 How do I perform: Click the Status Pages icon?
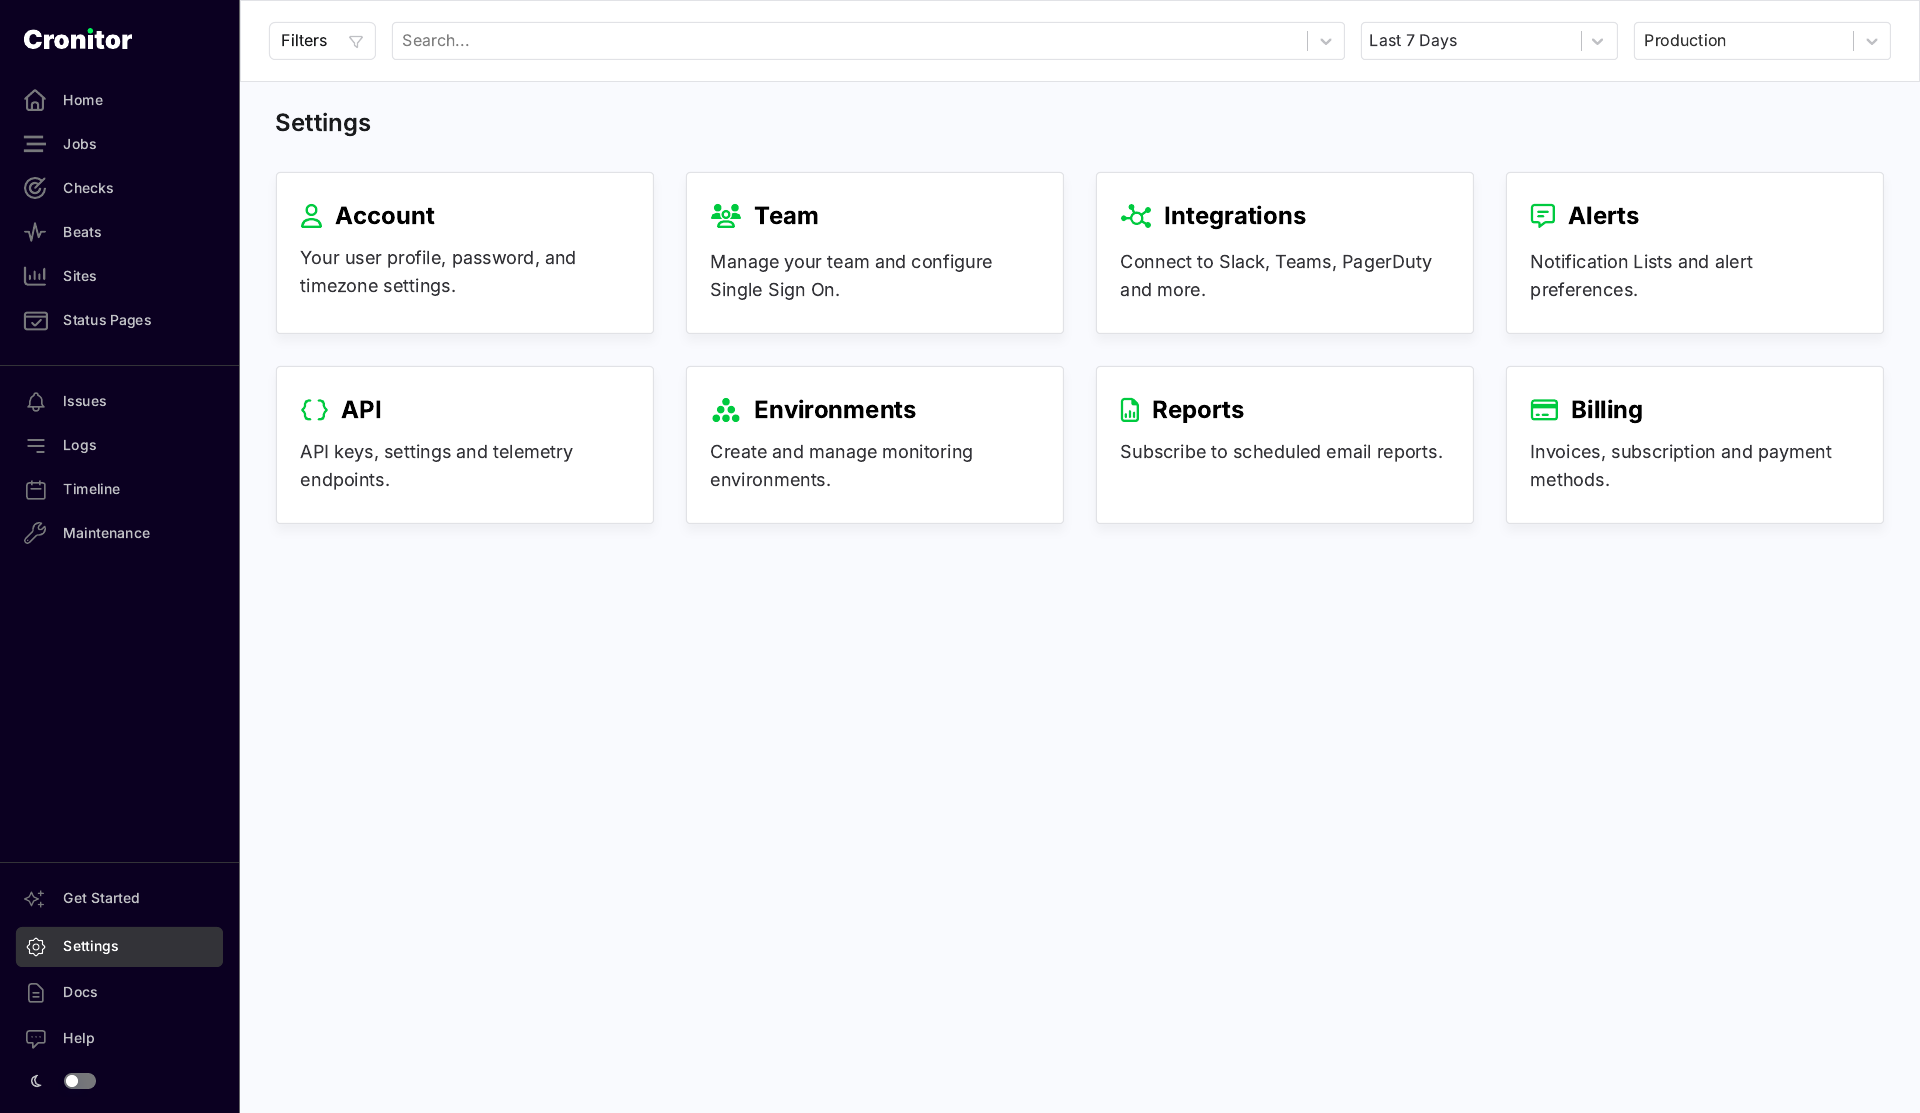tap(35, 320)
